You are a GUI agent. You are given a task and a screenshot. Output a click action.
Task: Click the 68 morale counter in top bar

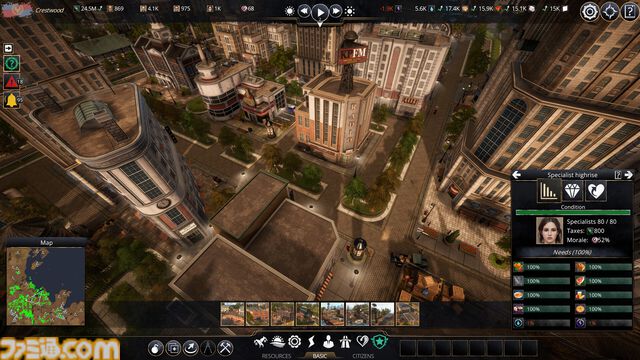tap(247, 8)
